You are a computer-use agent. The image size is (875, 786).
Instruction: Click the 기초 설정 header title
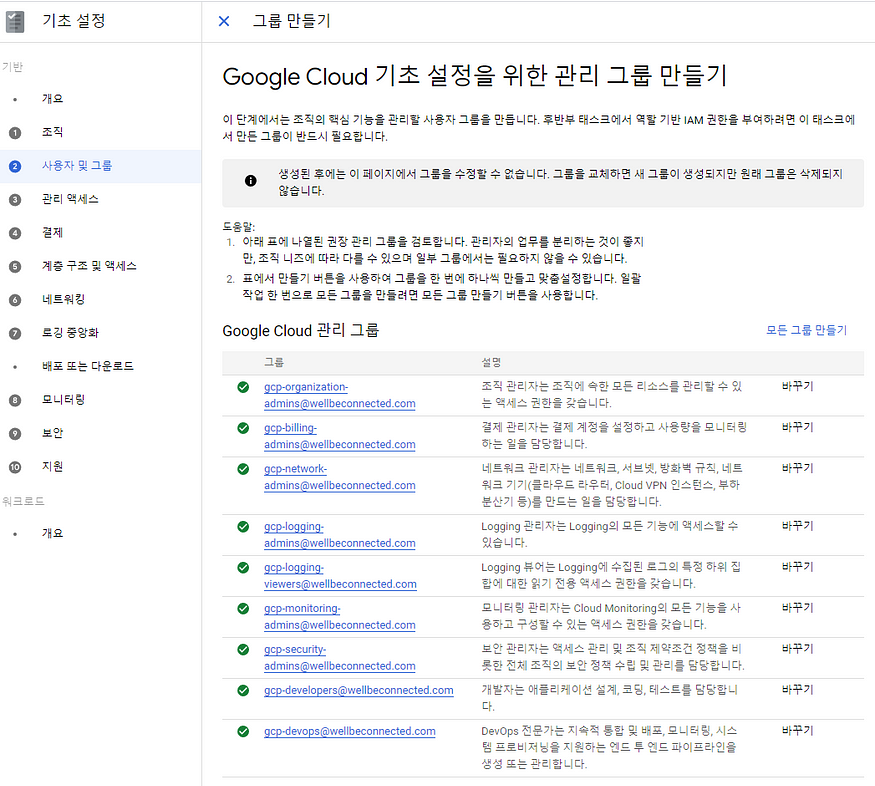74,21
